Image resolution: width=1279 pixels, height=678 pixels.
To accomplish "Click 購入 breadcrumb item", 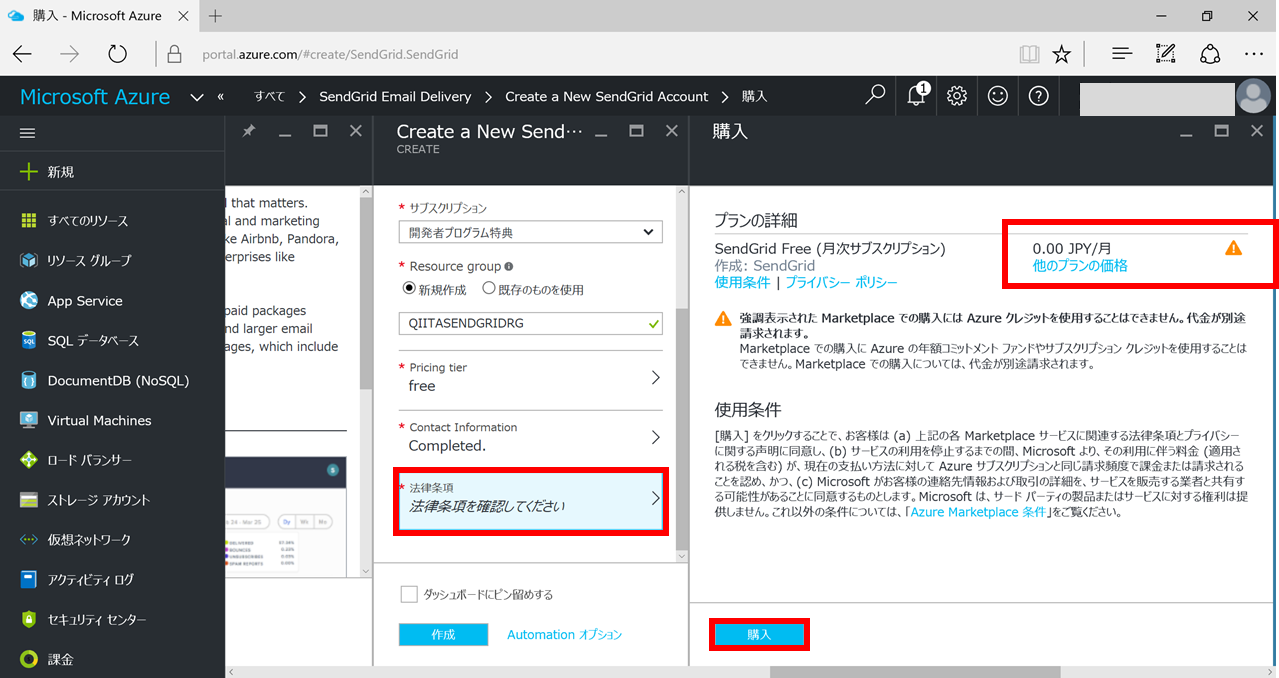I will pos(754,97).
